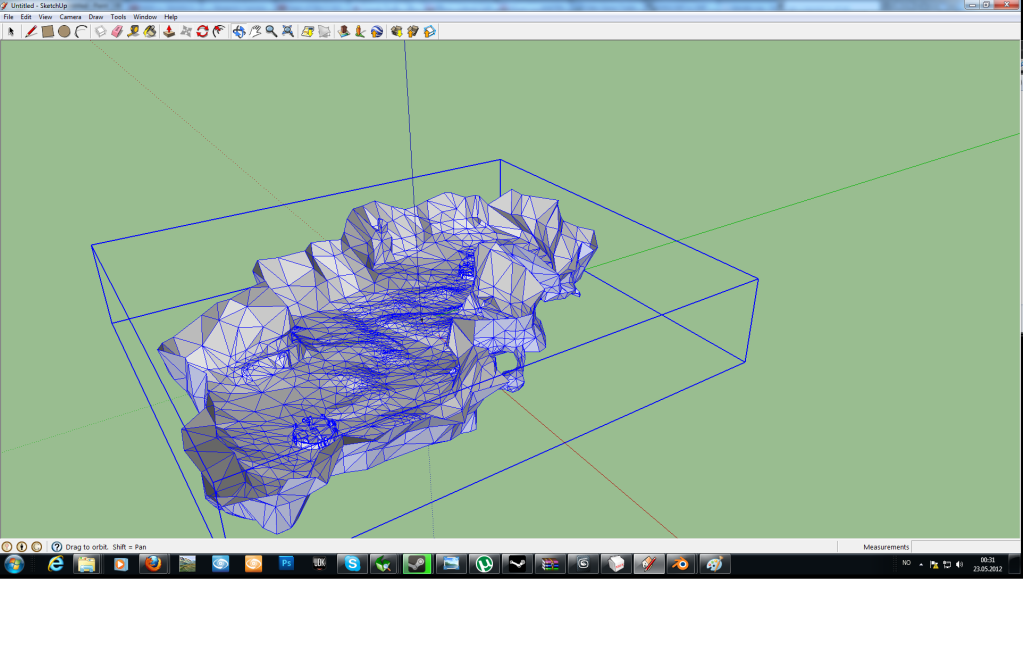Viewport: 1023px width, 650px height.
Task: Click Place Model in Google Earth
Action: pos(377,31)
